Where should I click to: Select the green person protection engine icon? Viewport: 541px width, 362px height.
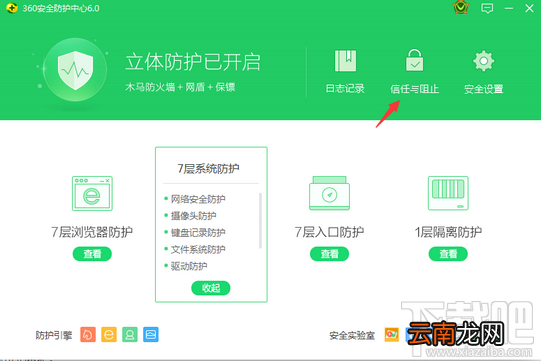130,334
